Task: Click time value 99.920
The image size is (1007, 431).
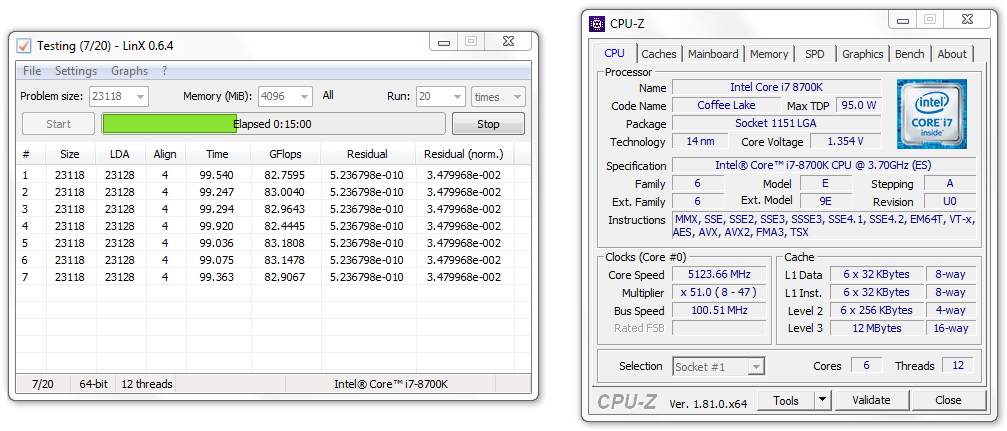Action: (216, 226)
